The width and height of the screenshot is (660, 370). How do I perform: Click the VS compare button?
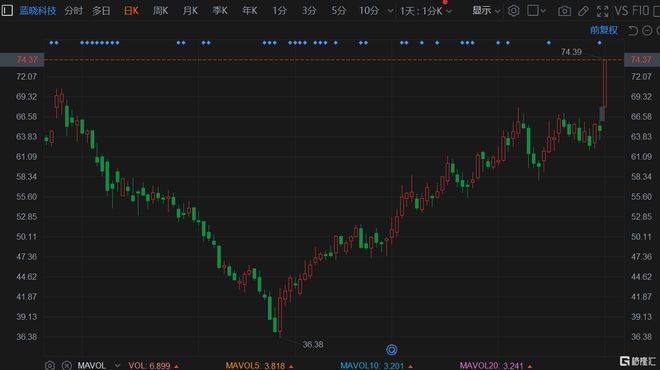[621, 11]
